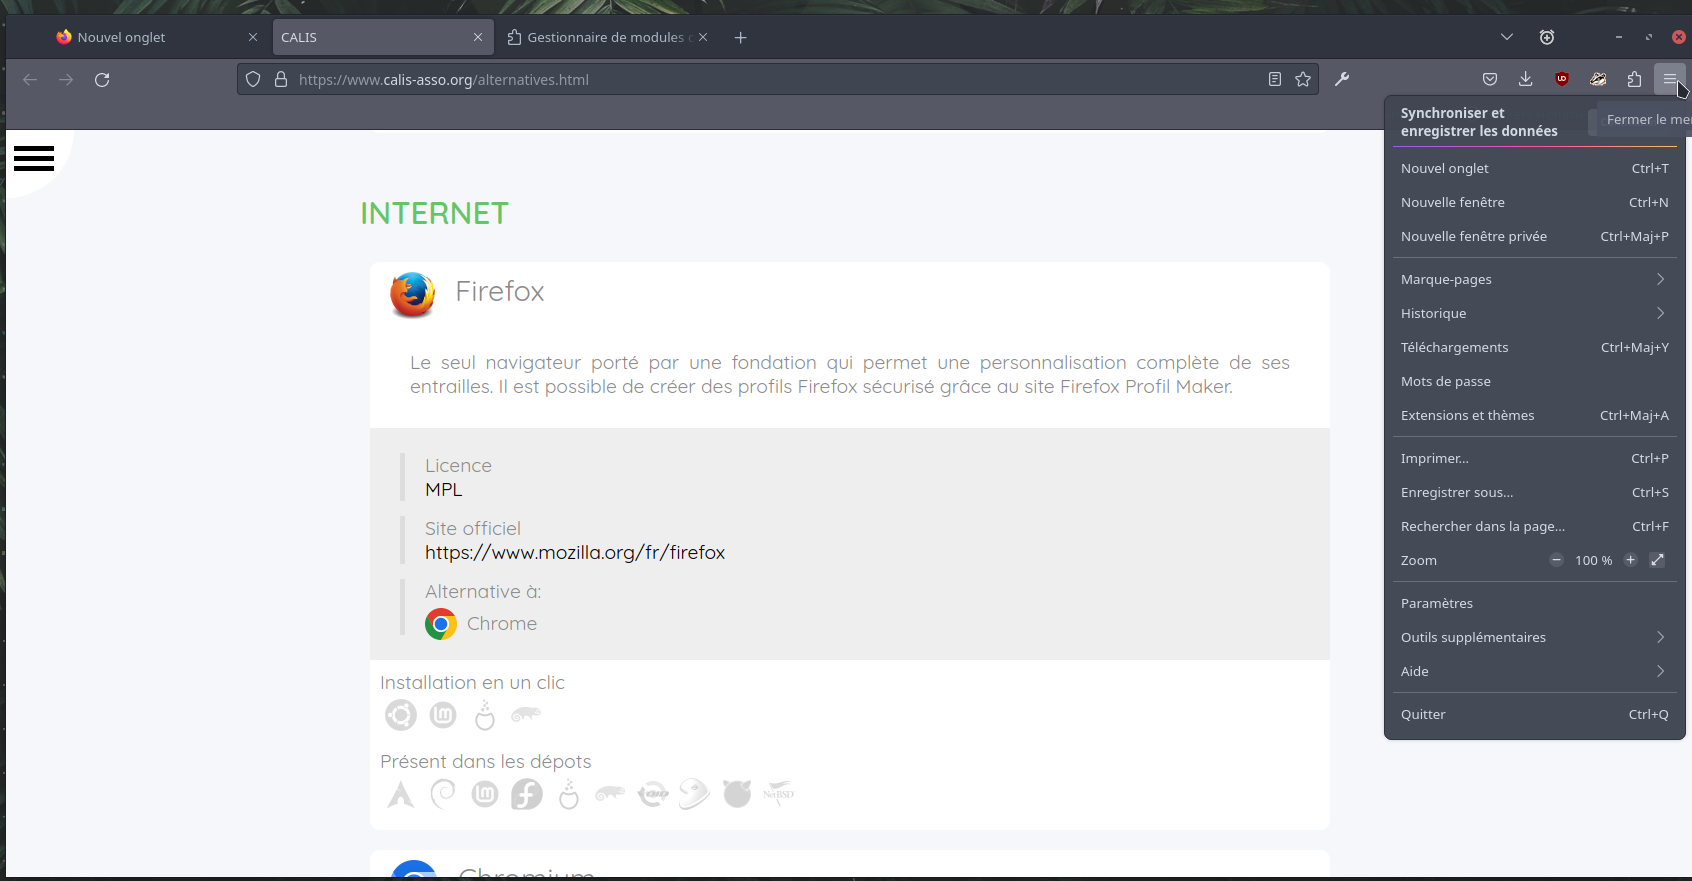Click the wrench developer tools icon
This screenshot has width=1692, height=881.
tap(1342, 79)
